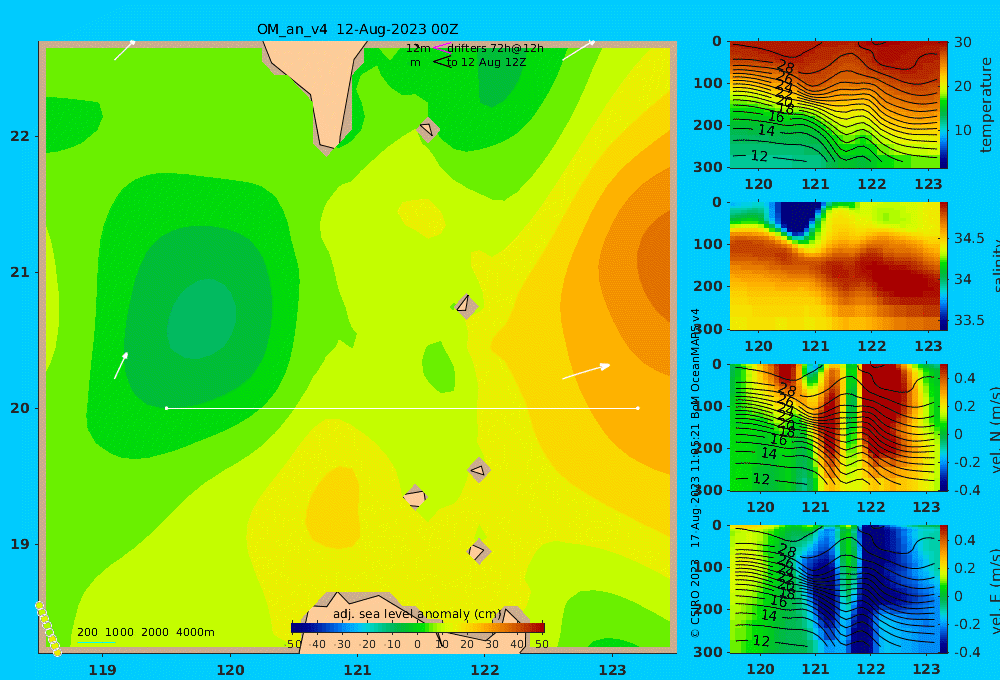Click the western endpoint of the white transect line
This screenshot has height=680, width=1000.
coord(166,408)
